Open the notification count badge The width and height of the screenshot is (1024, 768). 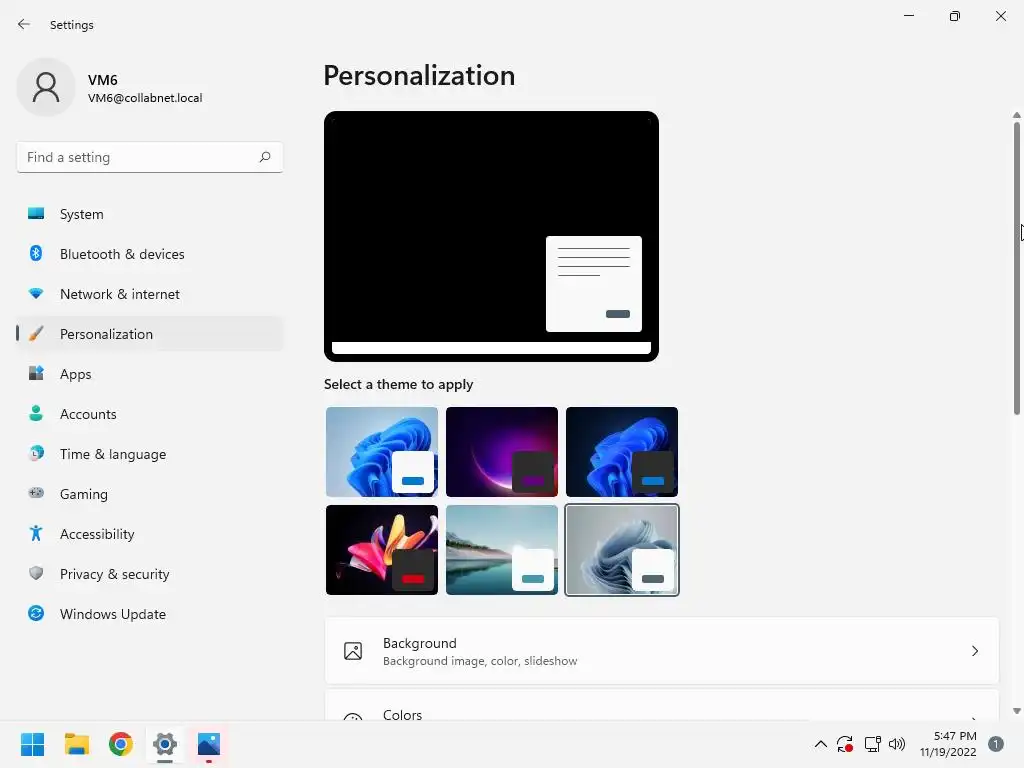[x=995, y=744]
